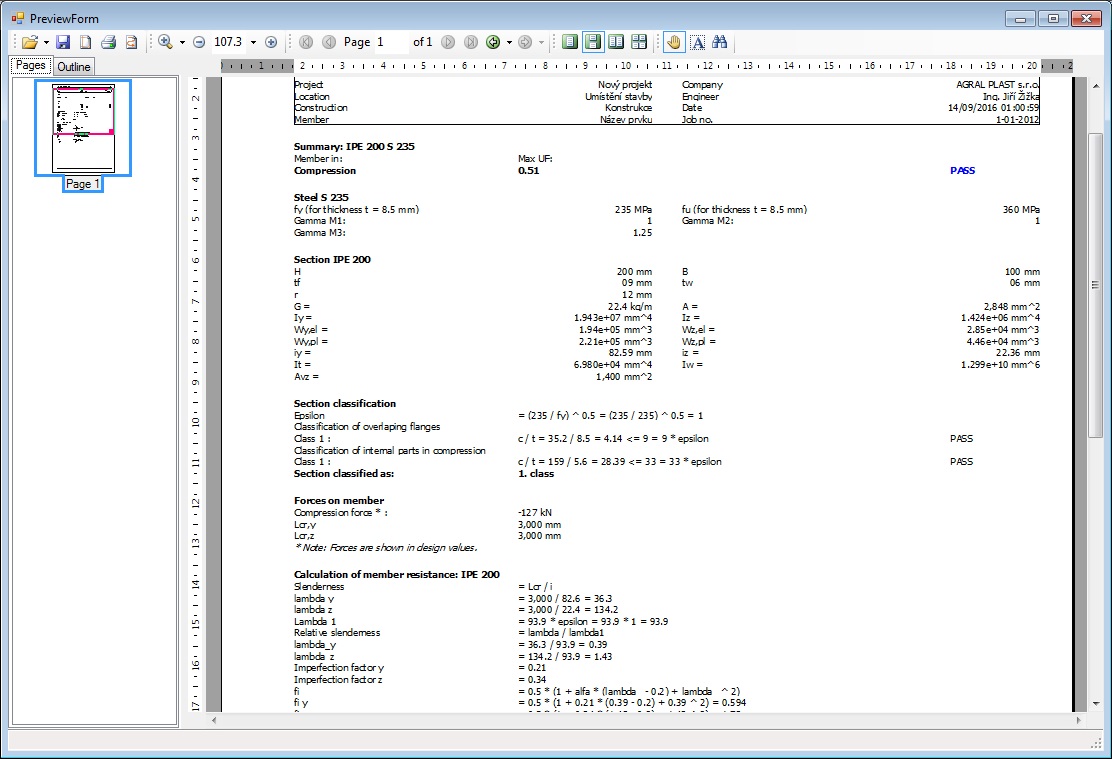Screen dimensions: 1112x759
Task: Toggle two-page facing view layout
Action: (x=616, y=42)
